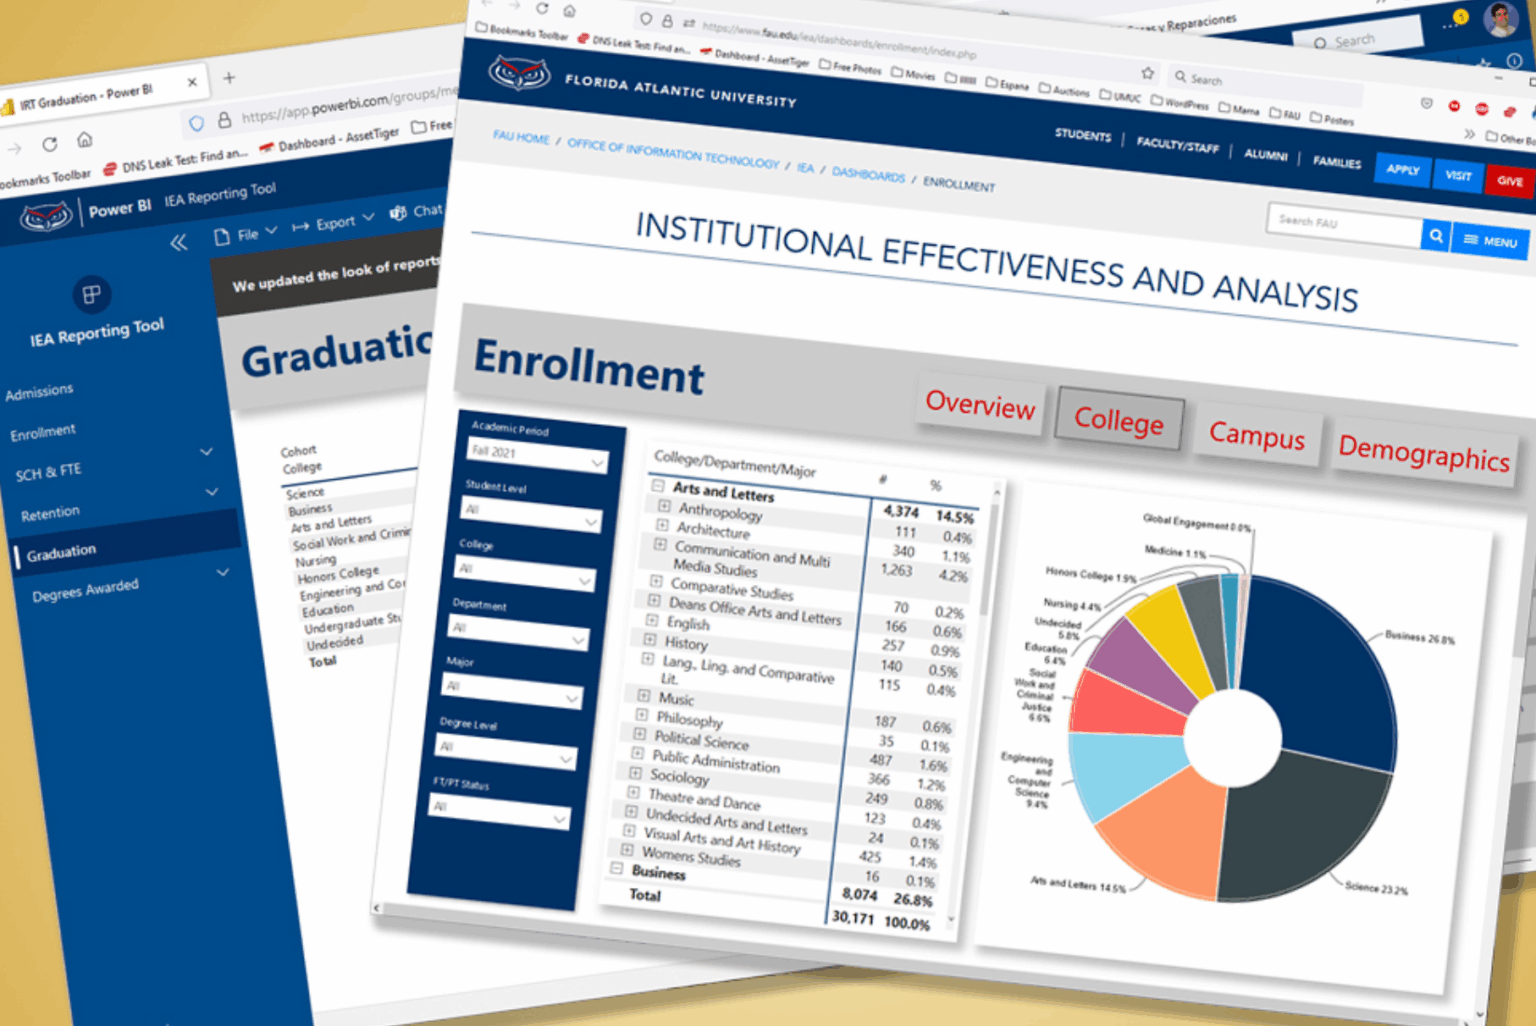1536x1026 pixels.
Task: Collapse the Arts and Letters tree row
Action: pyautogui.click(x=658, y=485)
